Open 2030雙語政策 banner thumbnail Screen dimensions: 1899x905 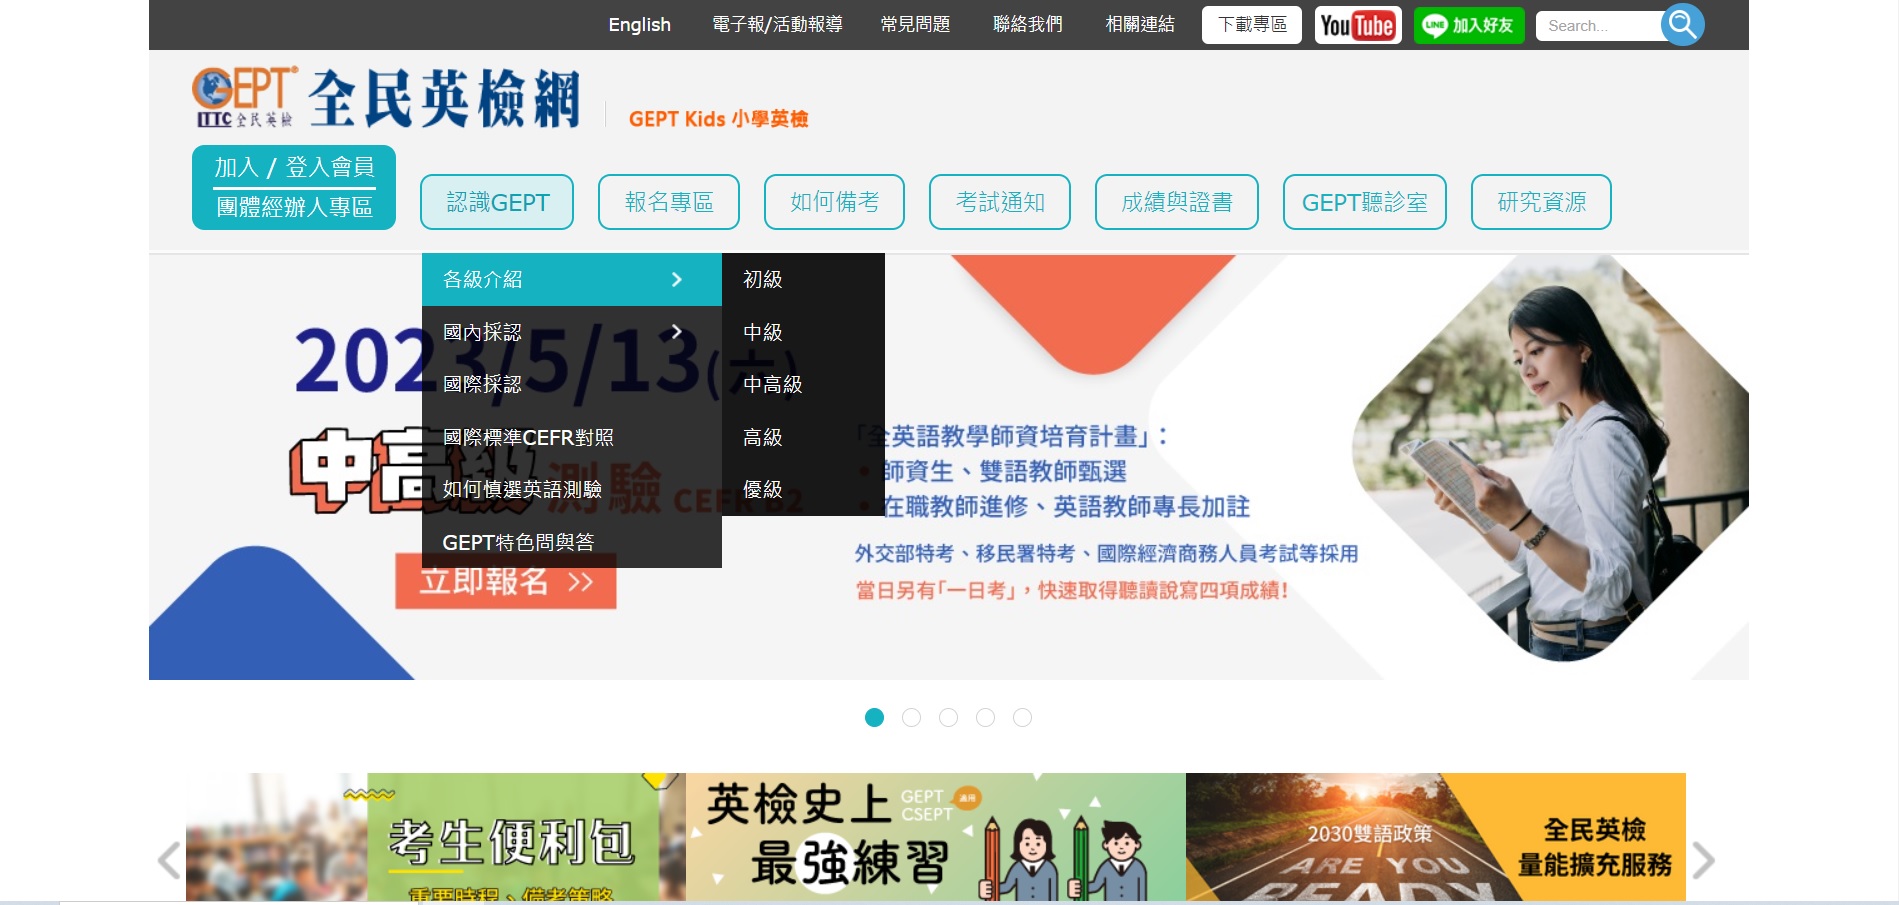click(1436, 837)
